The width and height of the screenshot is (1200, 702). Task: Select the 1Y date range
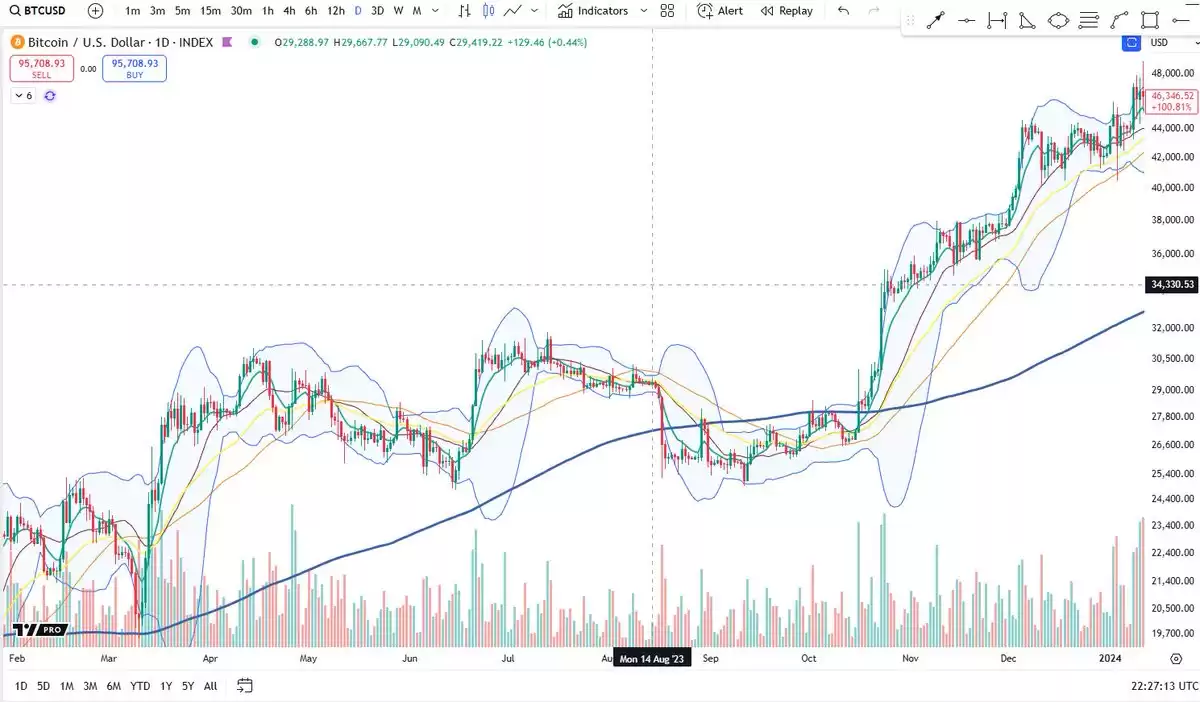pos(166,686)
